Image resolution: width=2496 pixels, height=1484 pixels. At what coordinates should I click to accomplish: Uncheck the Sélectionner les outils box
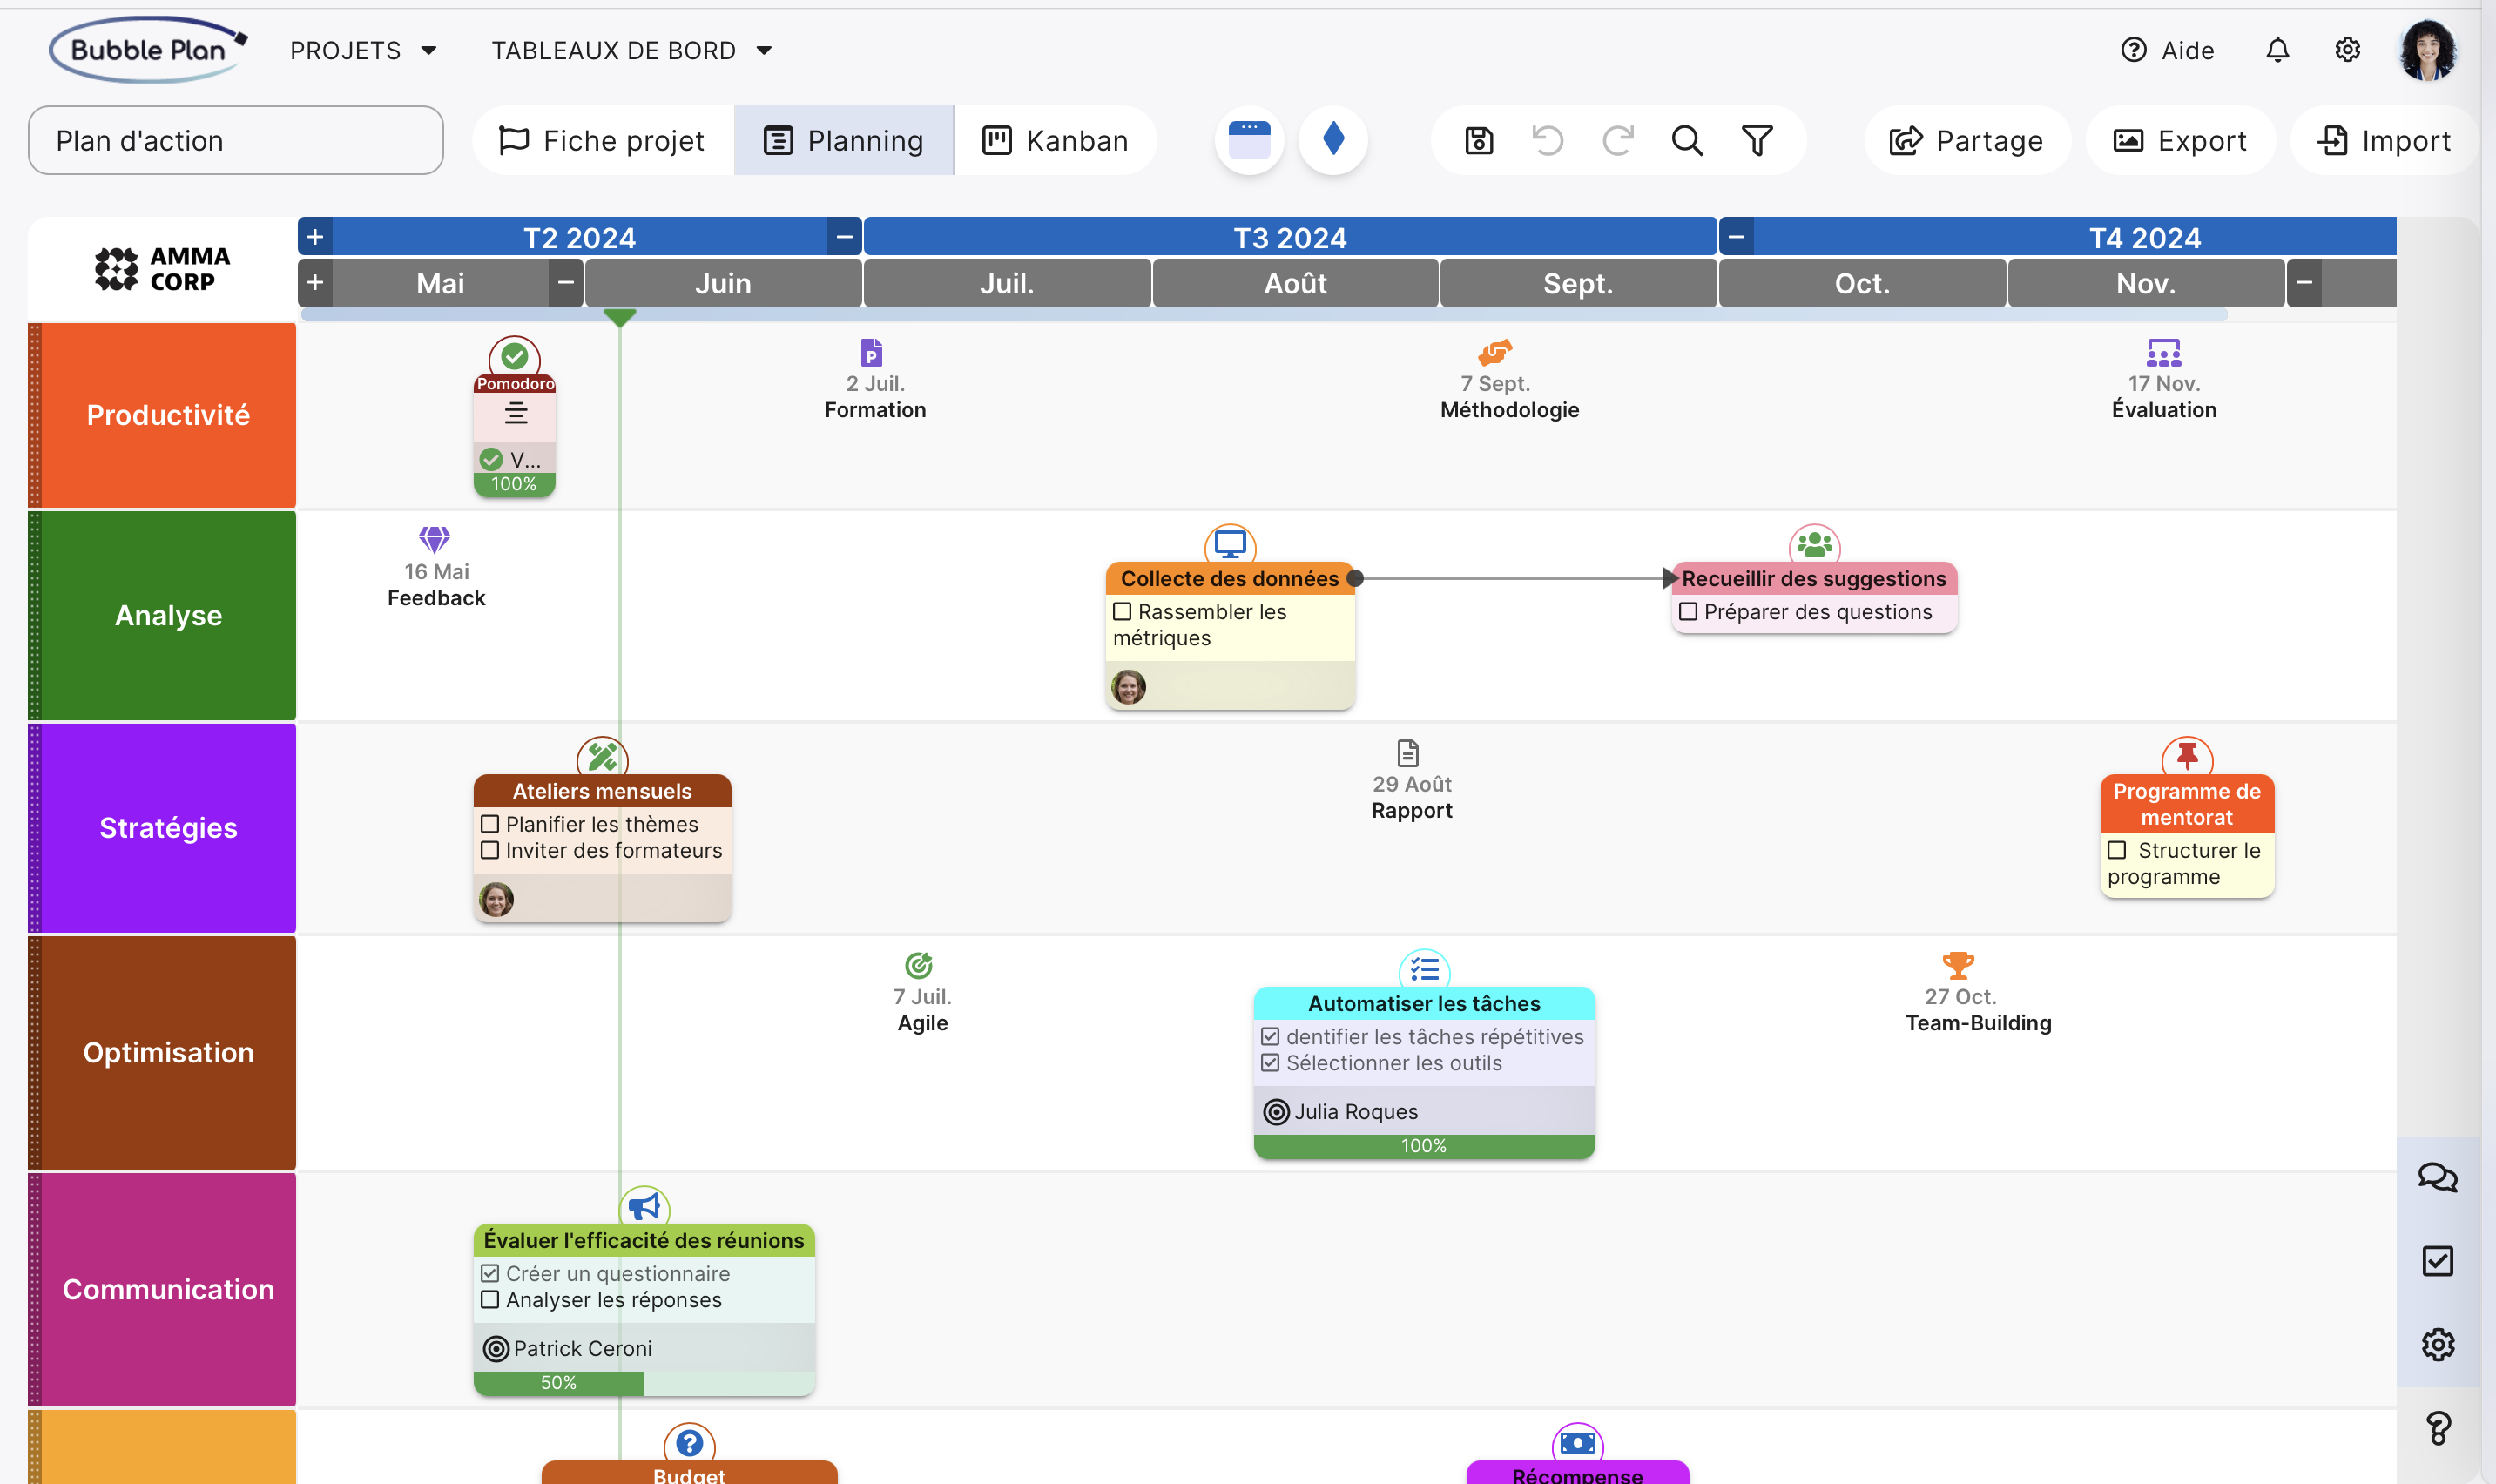click(1270, 1063)
